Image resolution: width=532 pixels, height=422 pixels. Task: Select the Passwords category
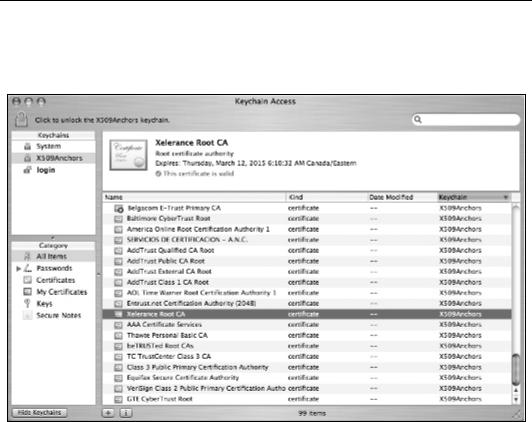[x=54, y=268]
